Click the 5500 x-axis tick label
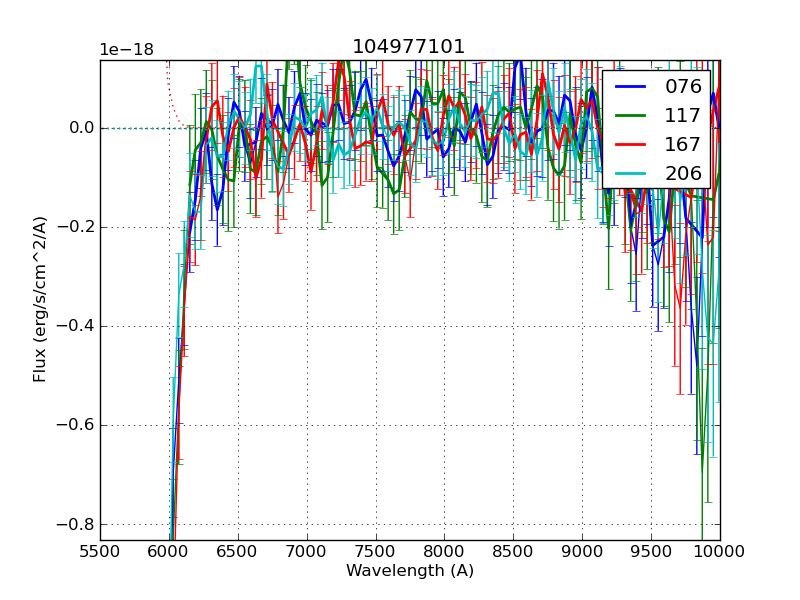Viewport: 800px width, 600px height. click(100, 551)
